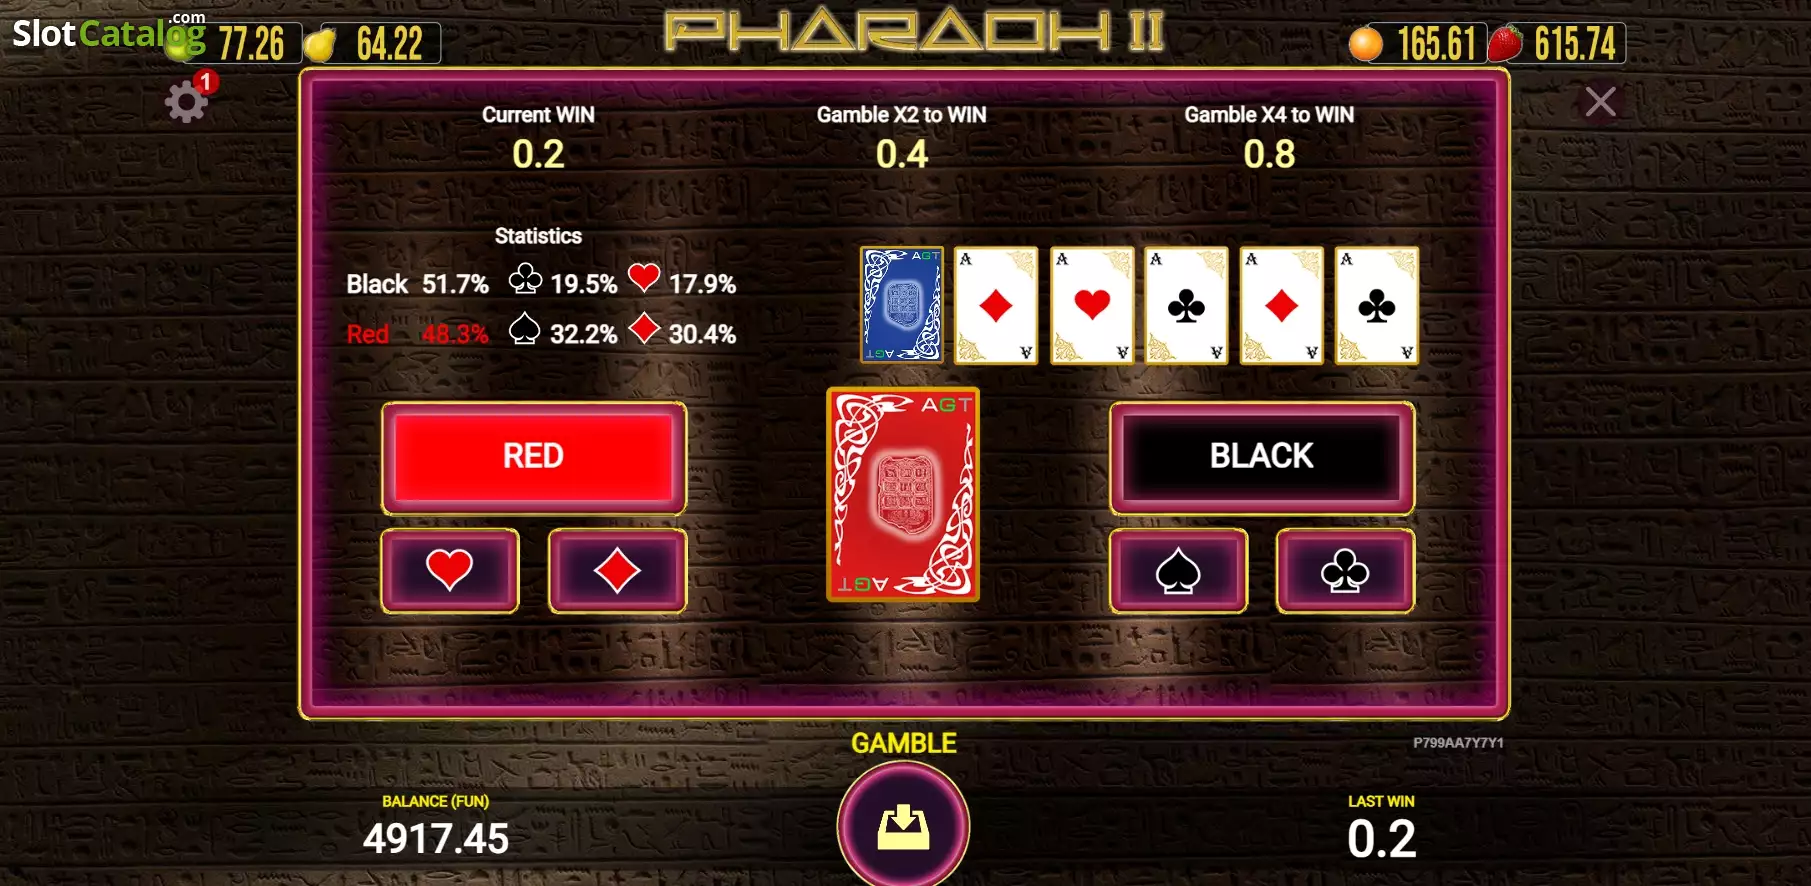Viewport: 1811px width, 886px height.
Task: Select the first ace of diamonds card
Action: [996, 305]
